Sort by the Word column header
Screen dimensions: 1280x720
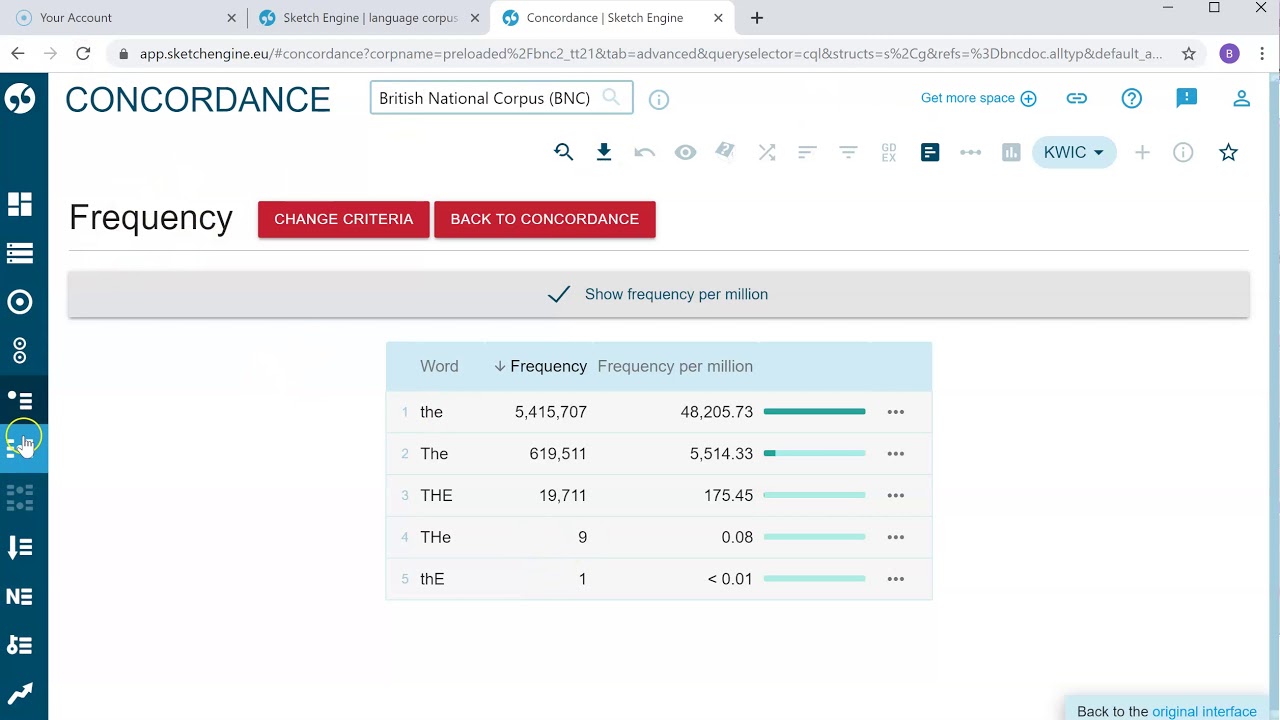coord(439,366)
